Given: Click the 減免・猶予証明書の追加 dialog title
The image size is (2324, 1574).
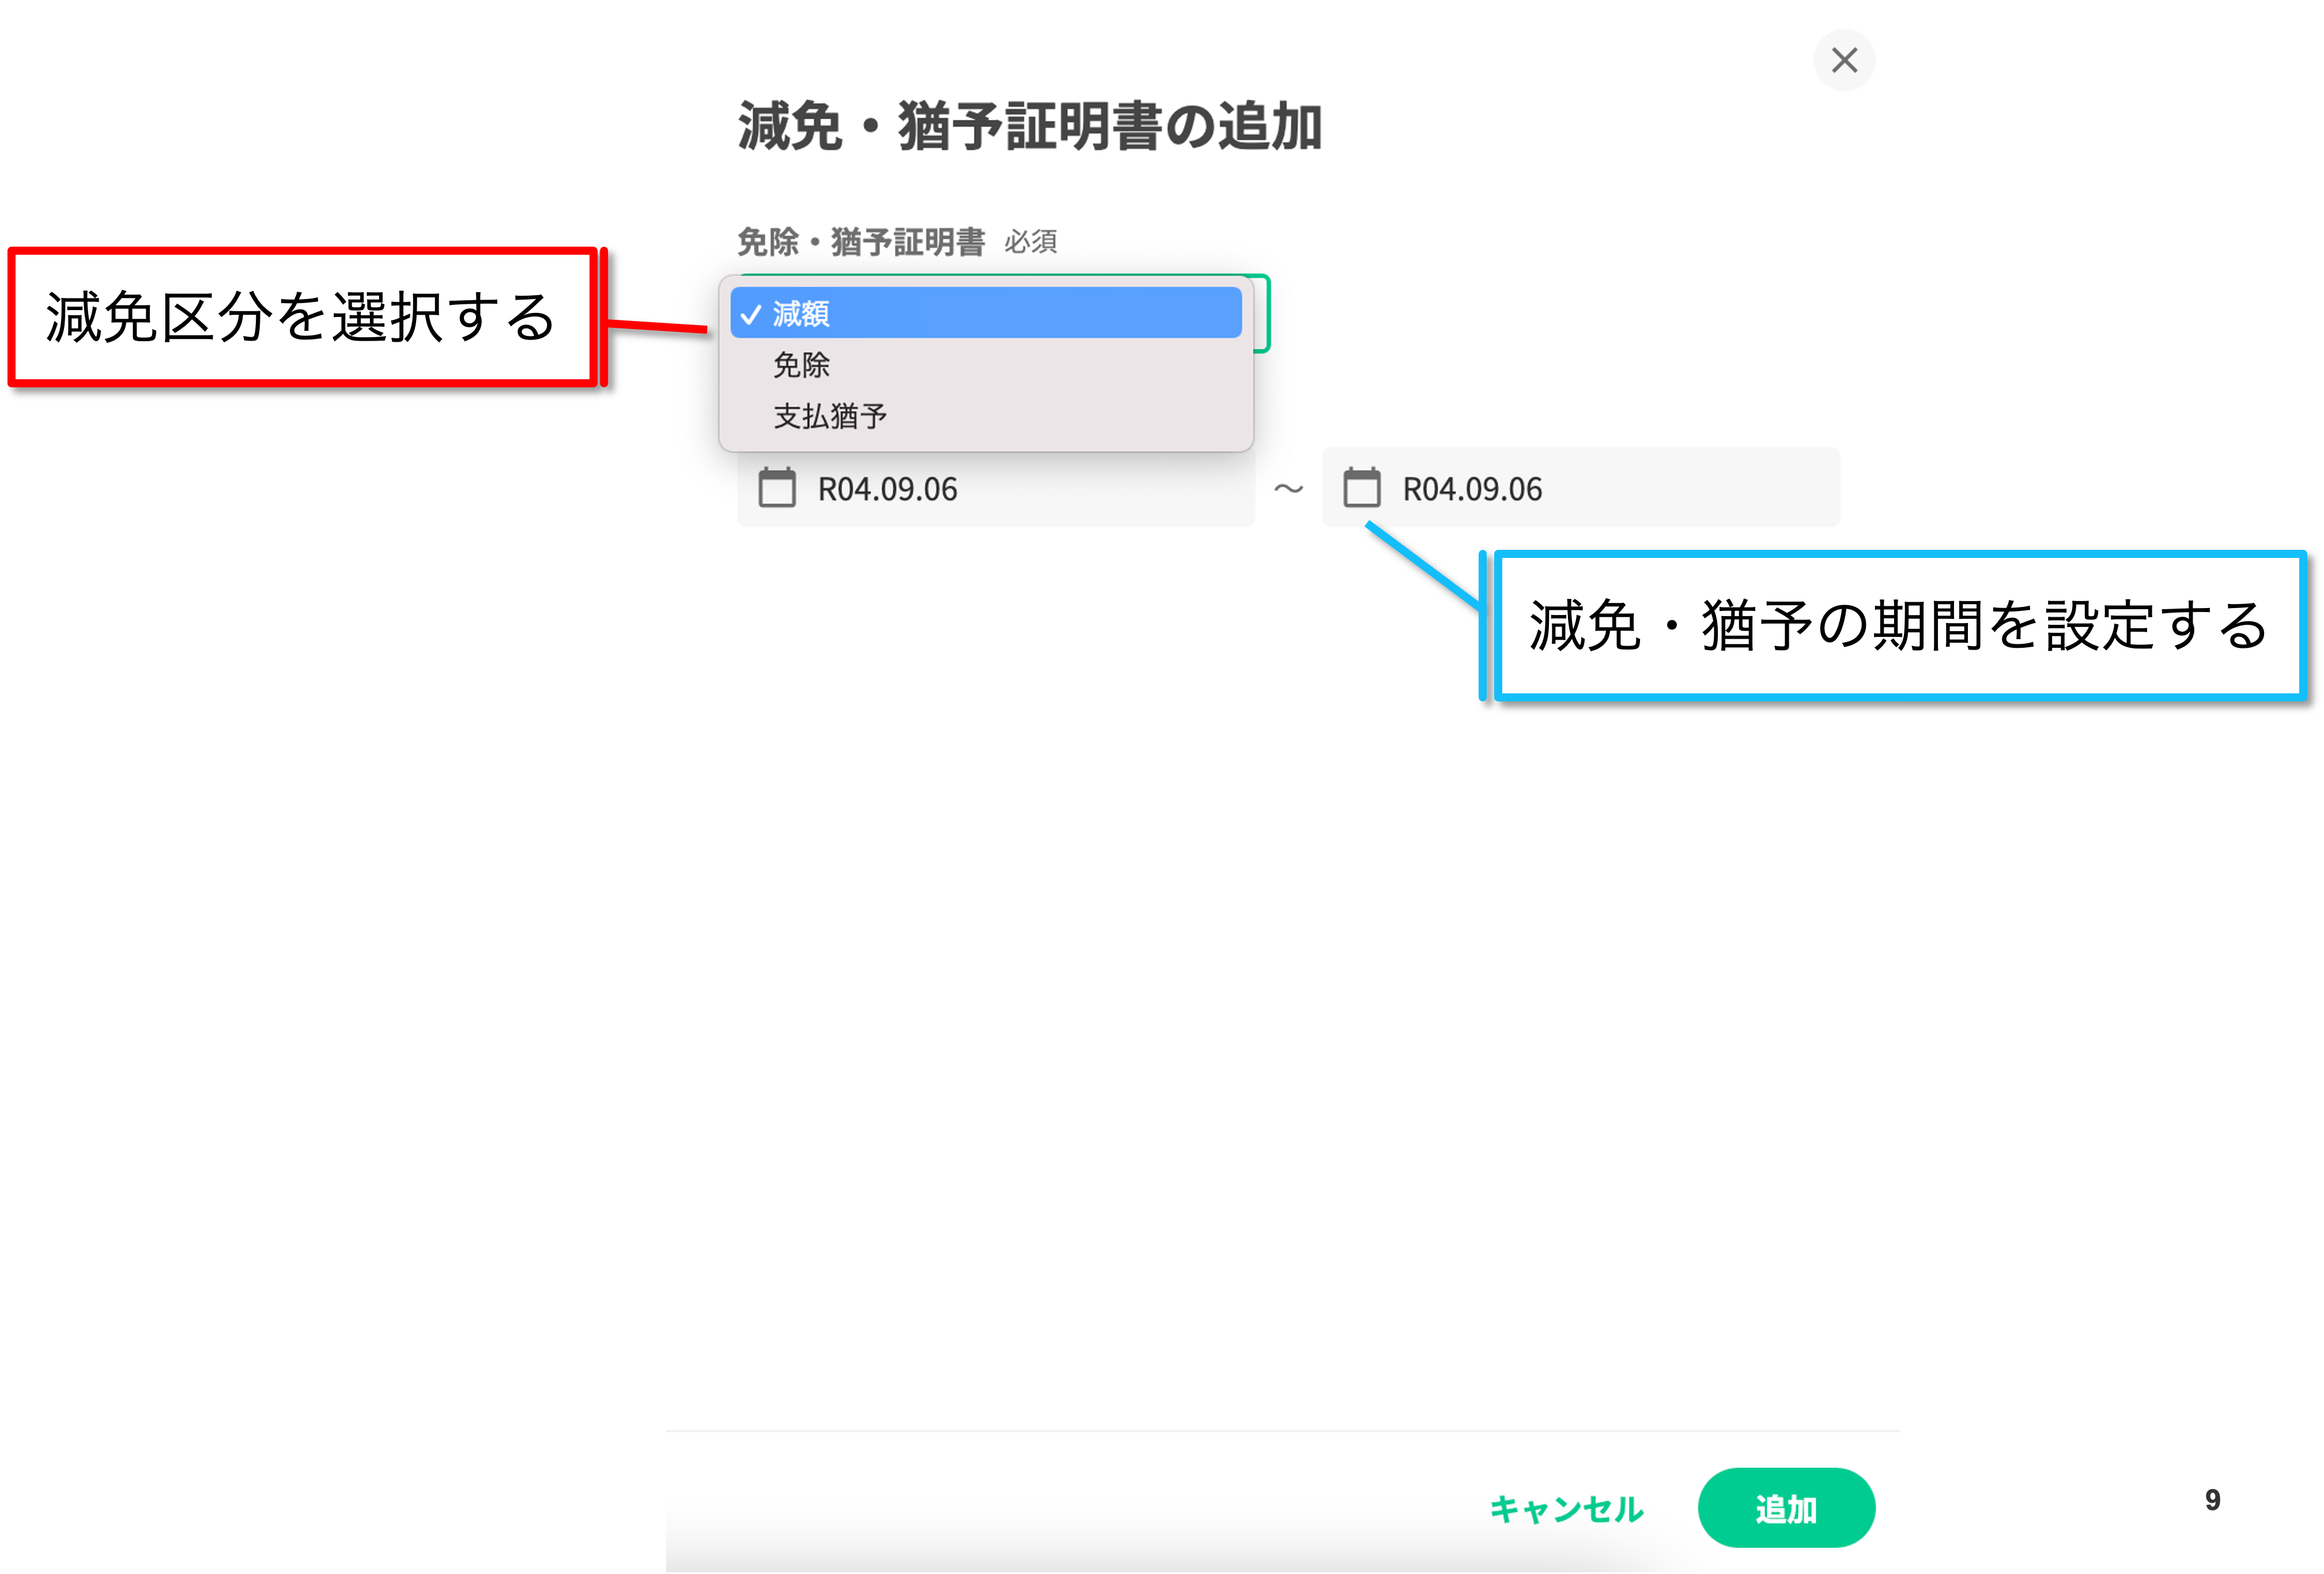Looking at the screenshot, I should (1030, 127).
